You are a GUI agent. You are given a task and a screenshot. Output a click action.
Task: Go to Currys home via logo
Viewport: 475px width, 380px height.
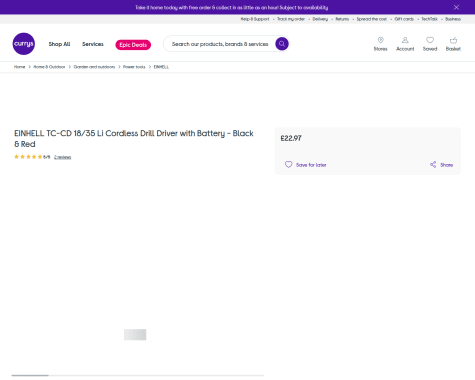pos(24,44)
